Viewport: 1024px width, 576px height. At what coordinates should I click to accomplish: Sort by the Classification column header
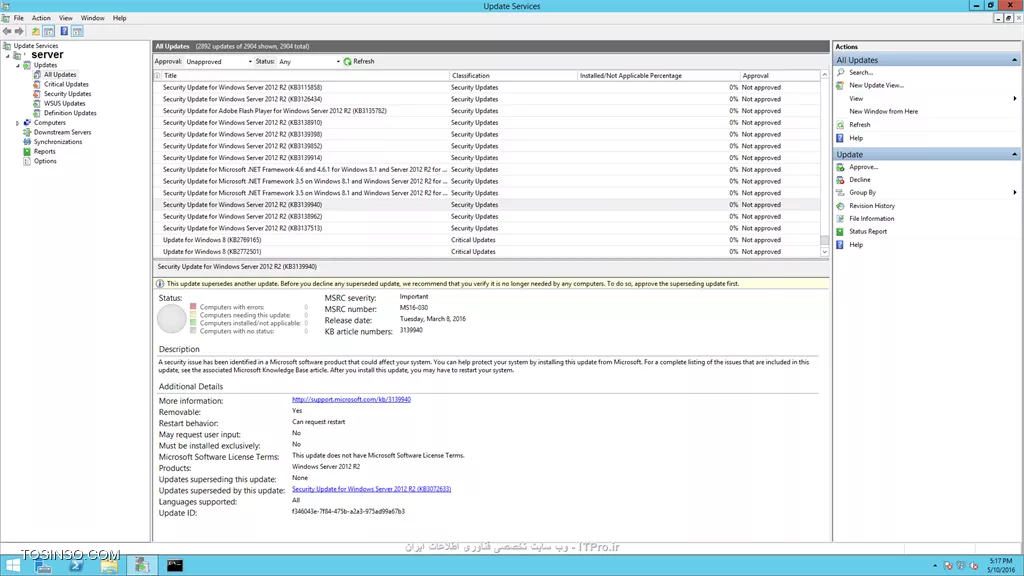point(513,76)
